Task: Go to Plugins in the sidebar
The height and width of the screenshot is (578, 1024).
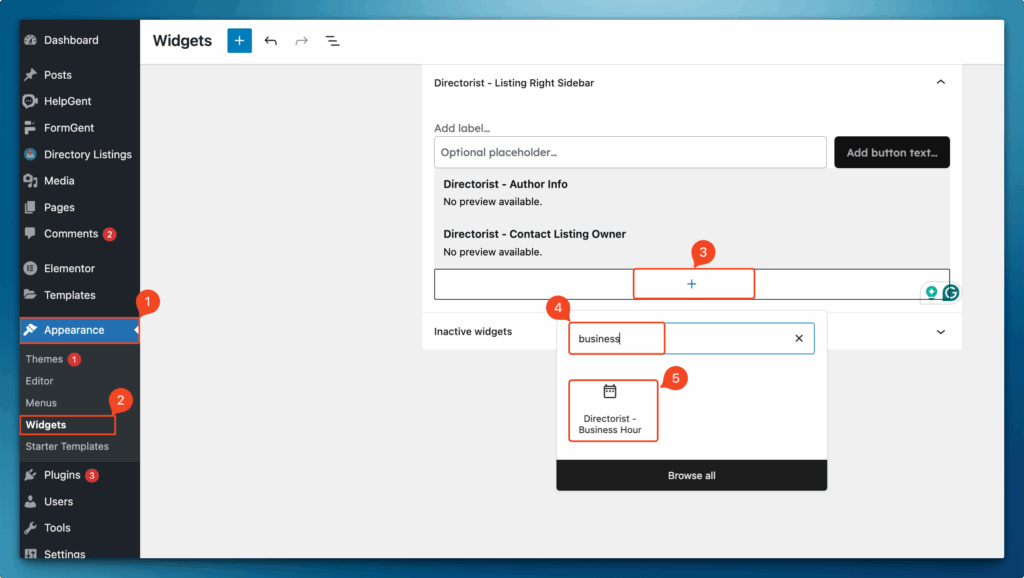Action: pos(62,475)
